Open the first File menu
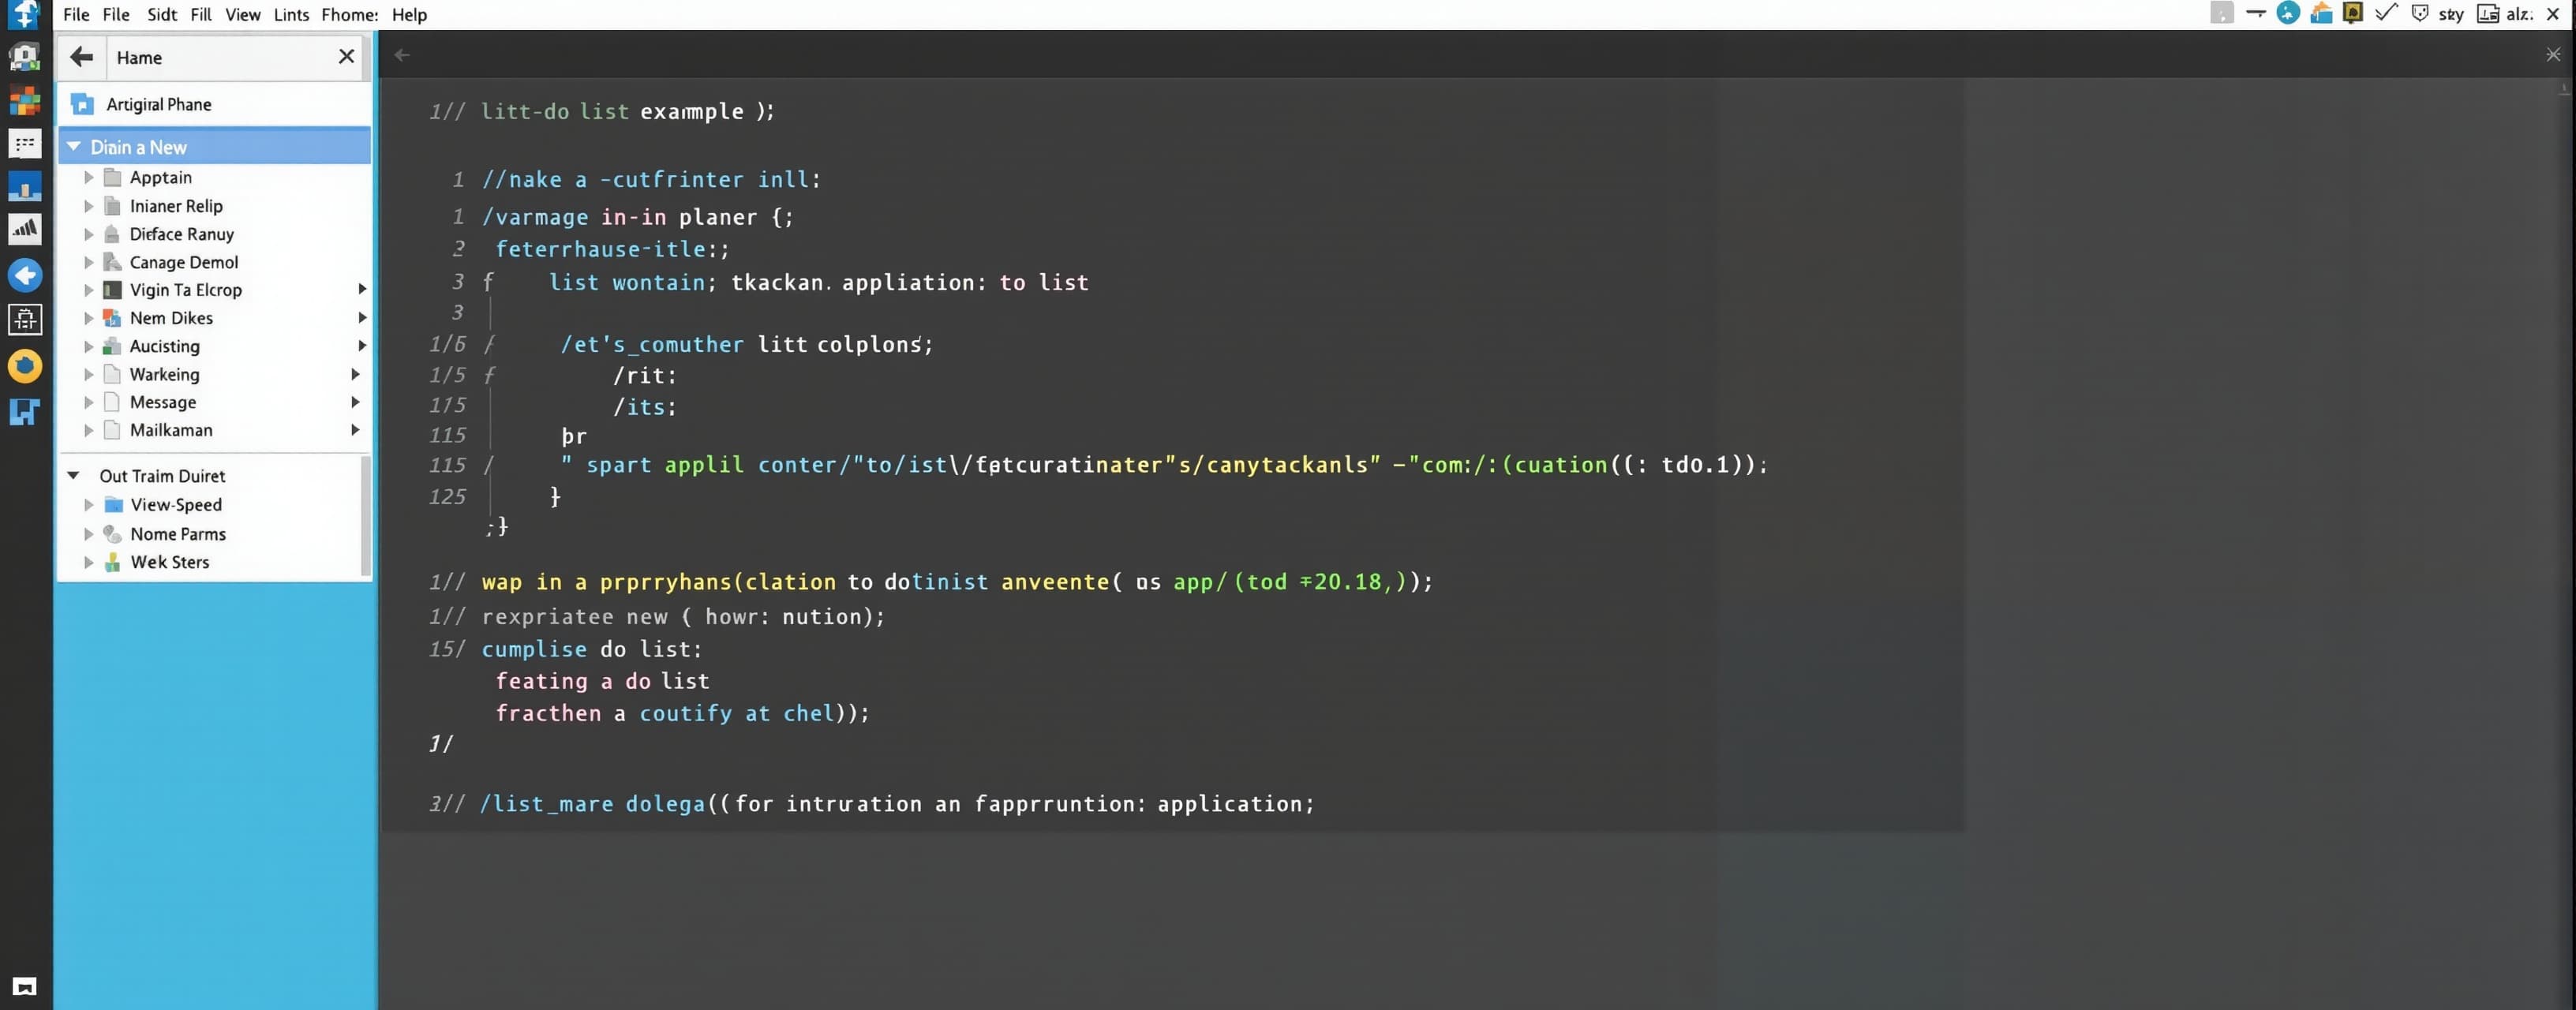Viewport: 2576px width, 1010px height. click(76, 14)
